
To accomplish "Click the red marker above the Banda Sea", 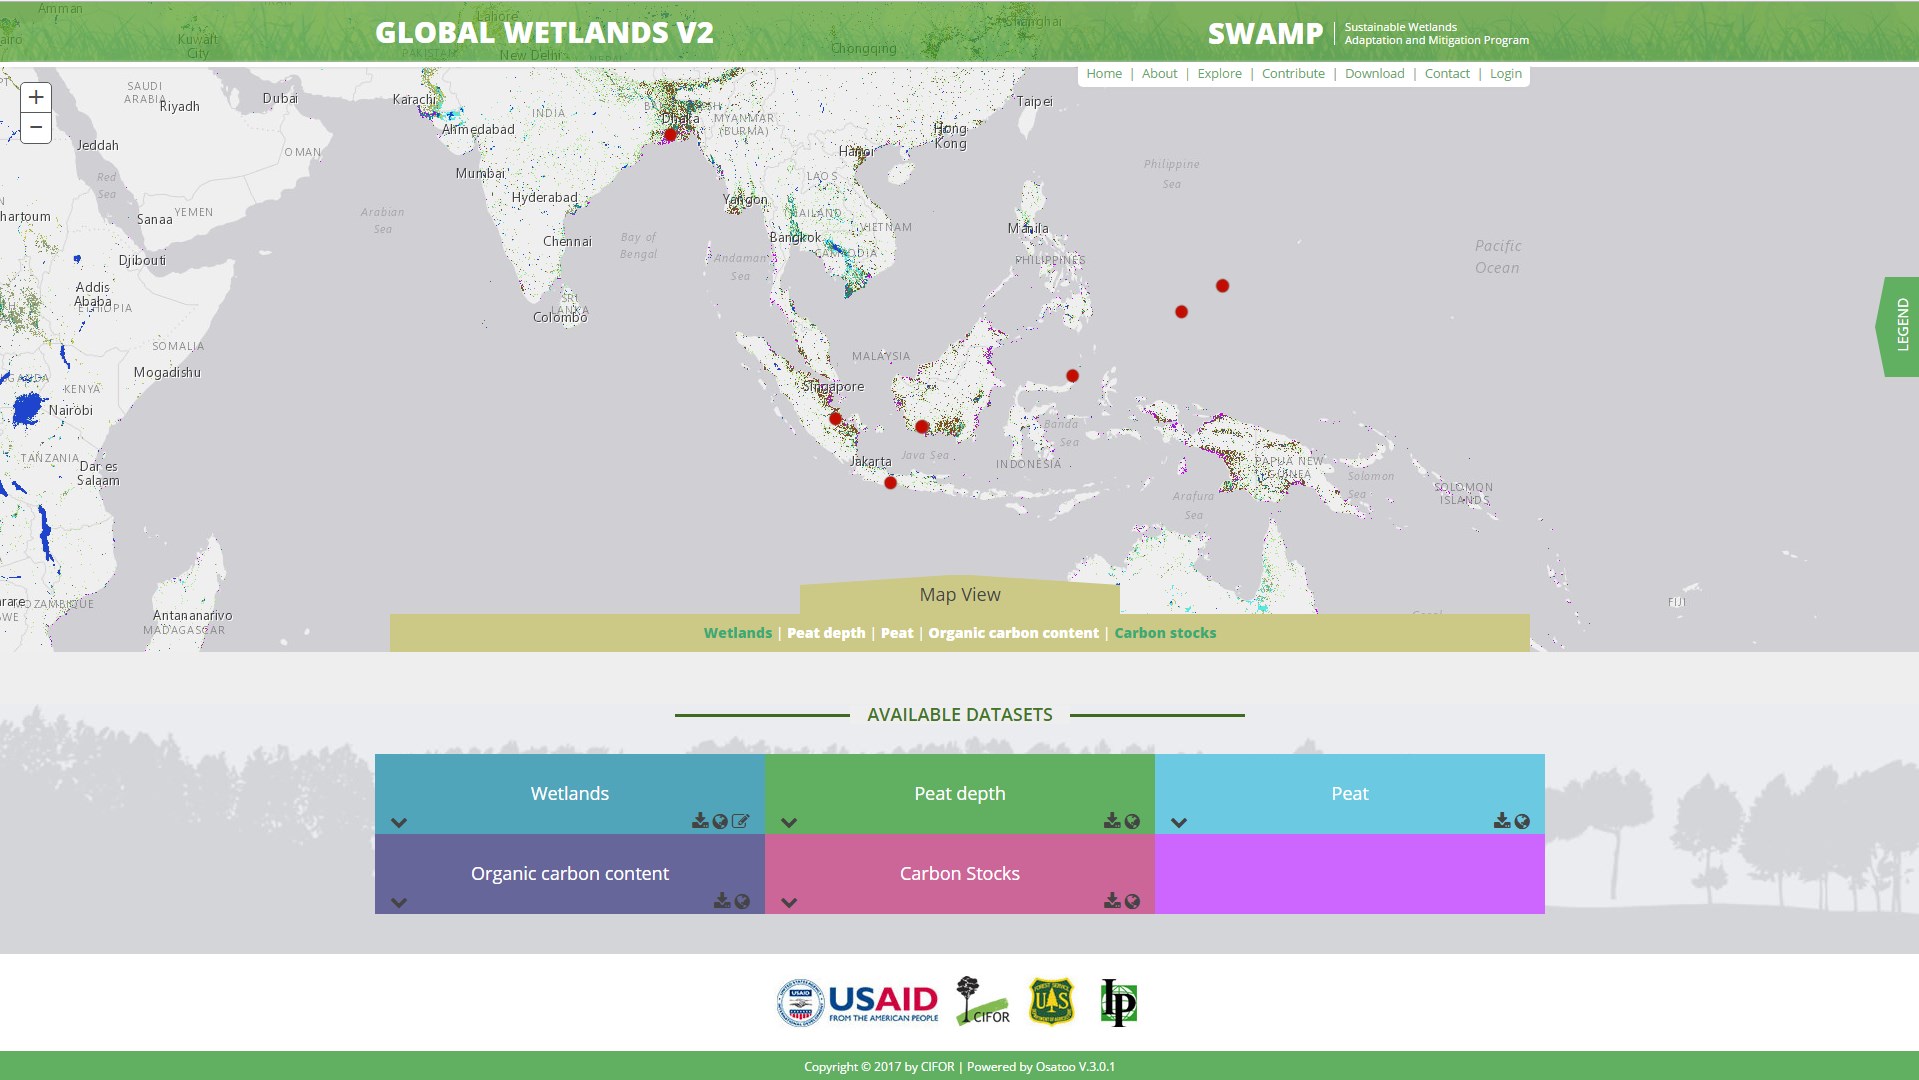I will coord(1072,376).
